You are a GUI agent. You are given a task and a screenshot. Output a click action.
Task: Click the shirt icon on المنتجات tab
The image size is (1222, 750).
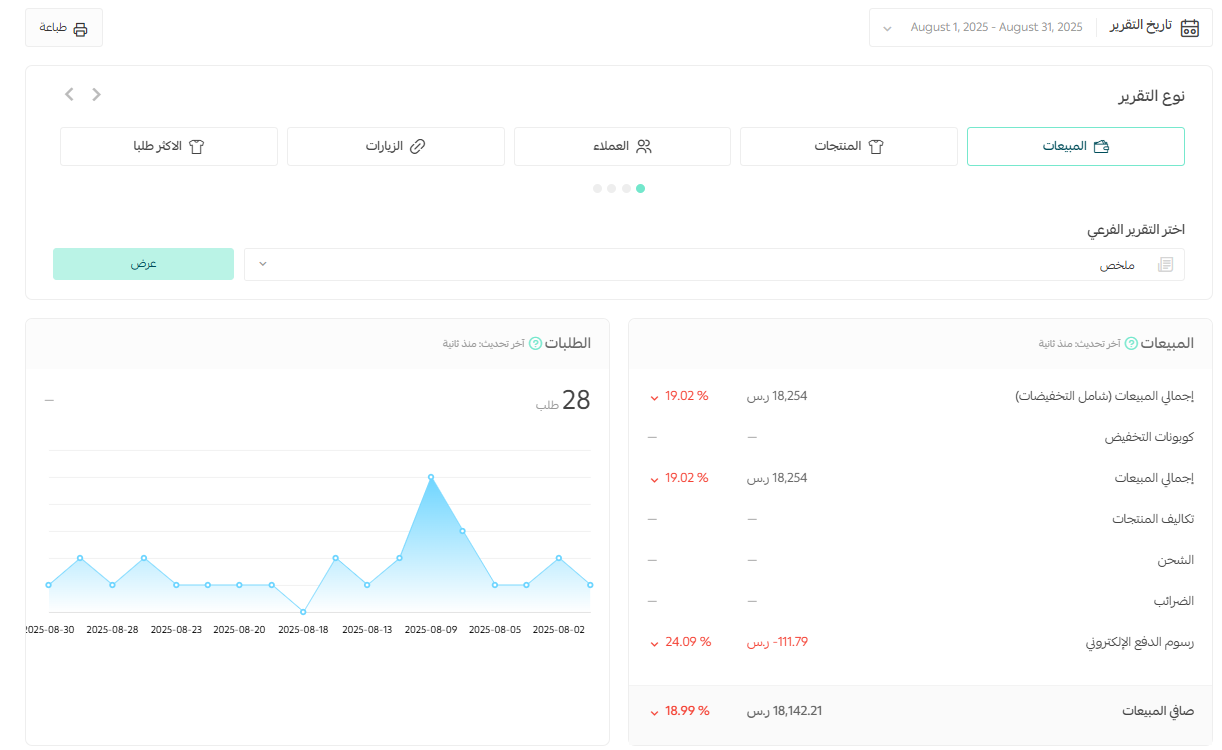pyautogui.click(x=876, y=146)
